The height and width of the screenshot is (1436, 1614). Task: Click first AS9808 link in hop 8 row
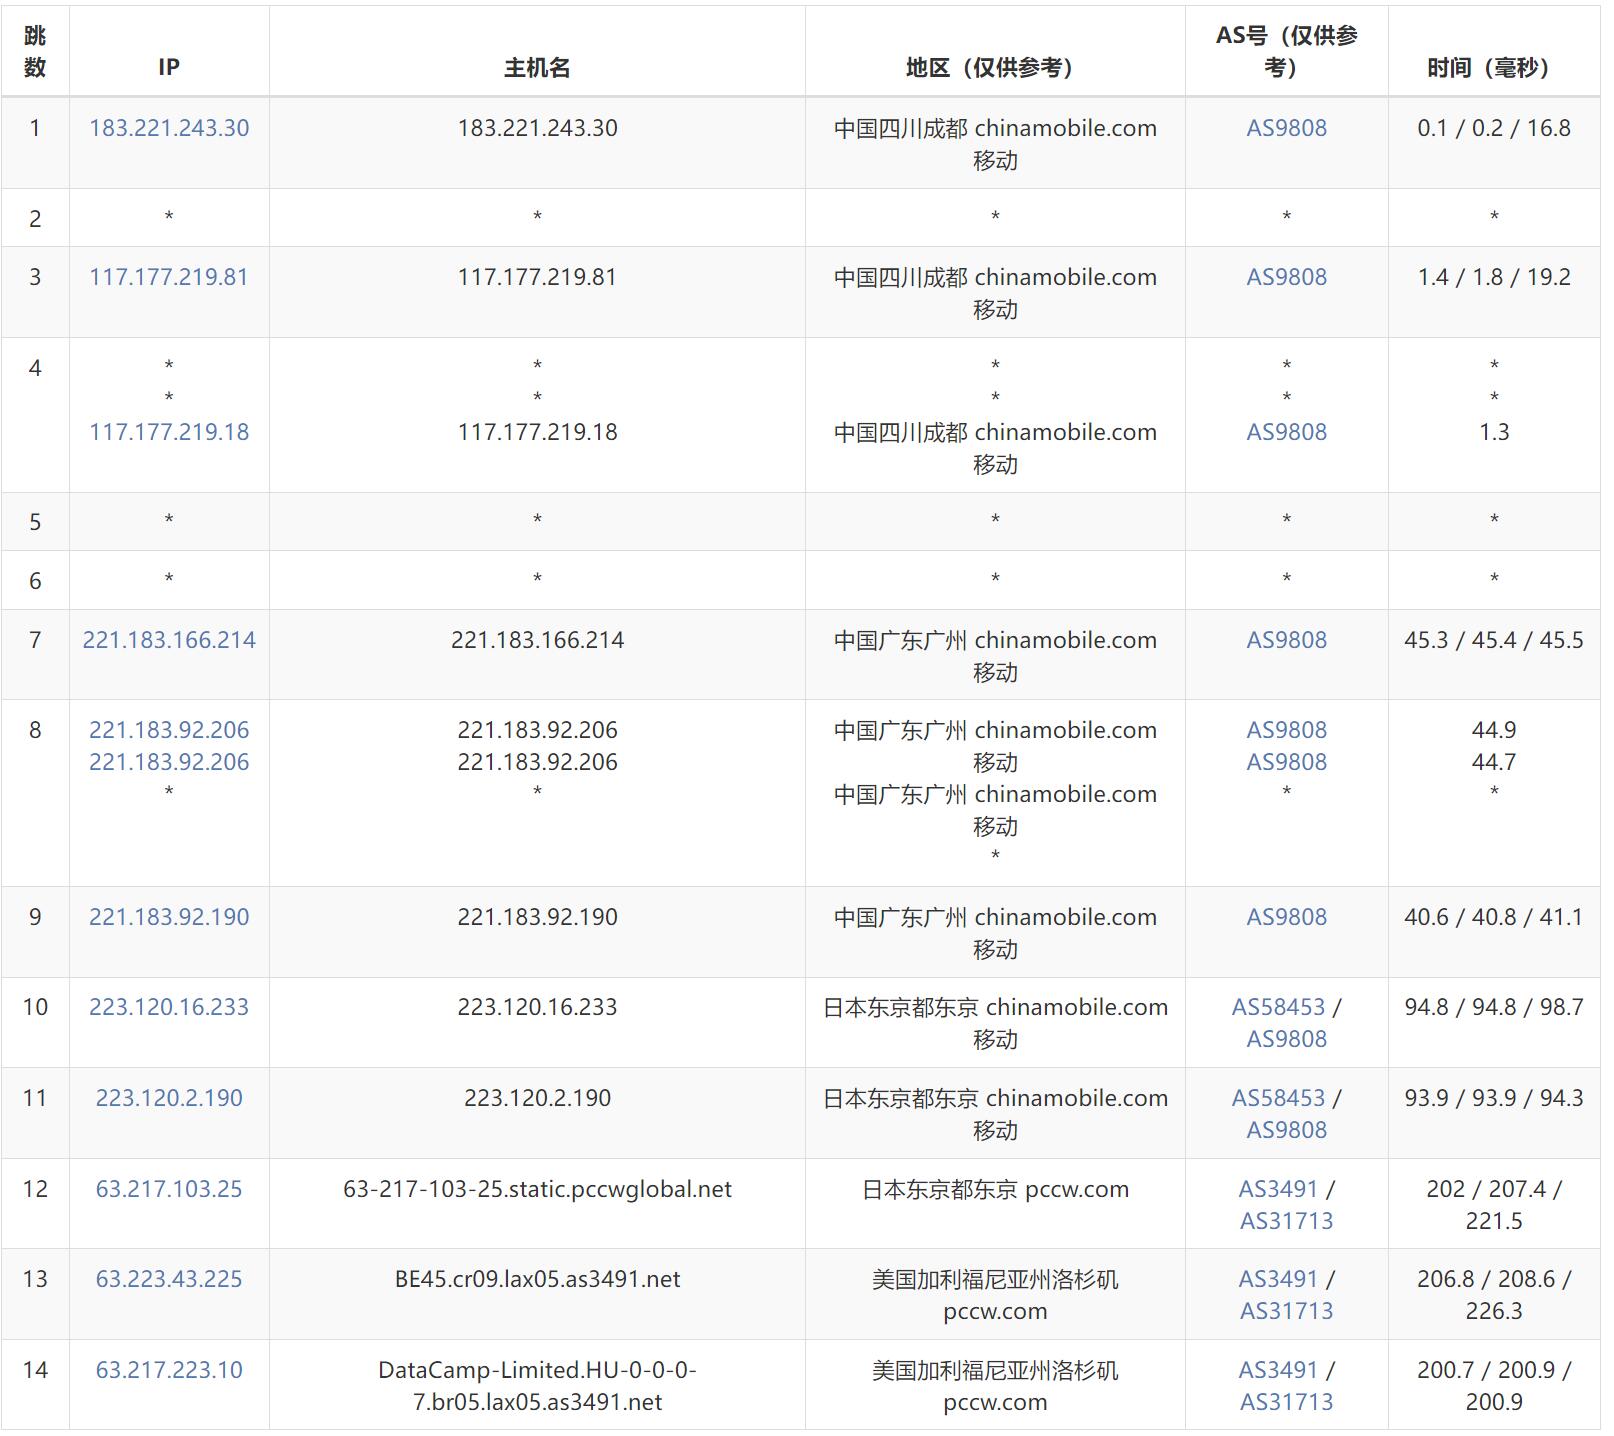click(1287, 730)
